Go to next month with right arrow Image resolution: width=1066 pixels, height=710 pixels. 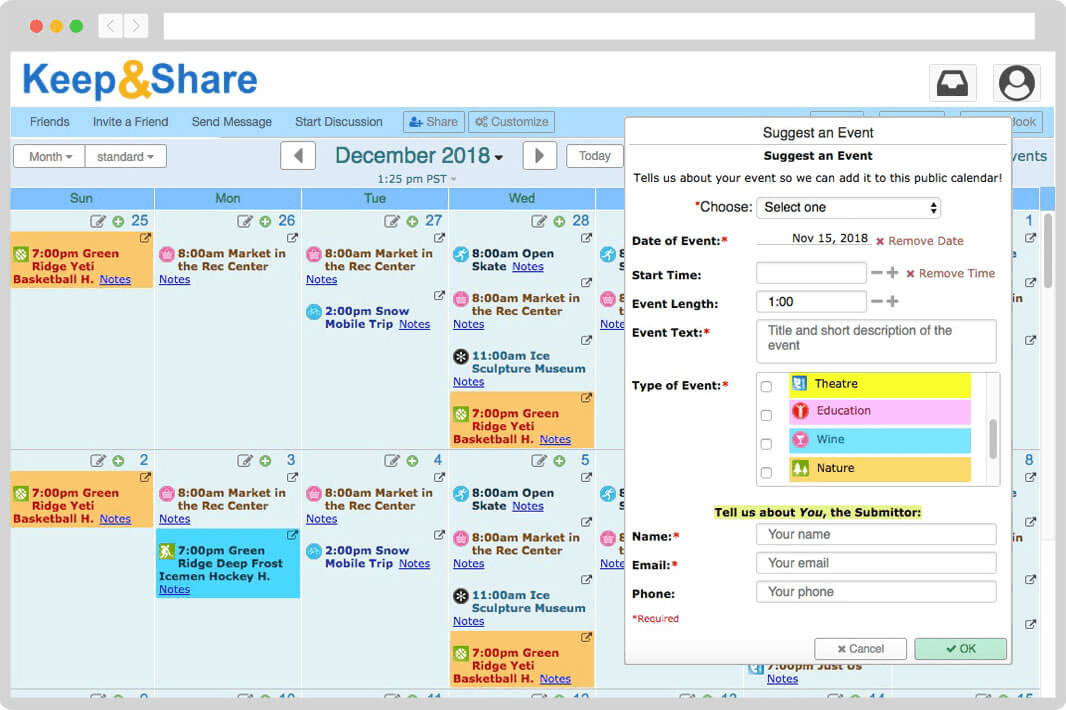[539, 156]
